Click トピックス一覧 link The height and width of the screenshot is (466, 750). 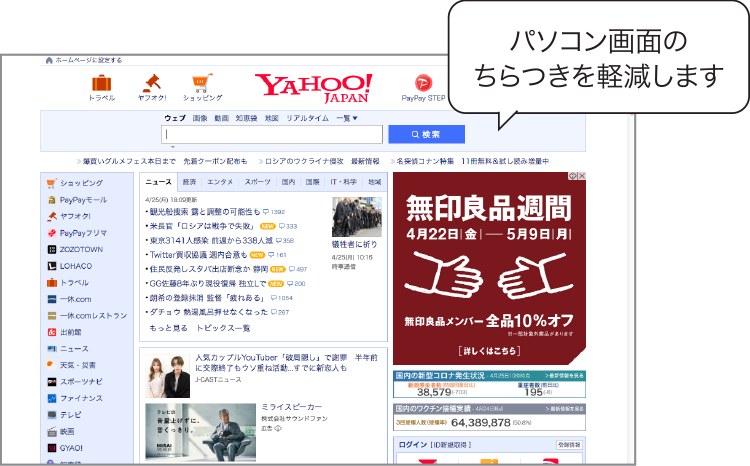click(223, 328)
